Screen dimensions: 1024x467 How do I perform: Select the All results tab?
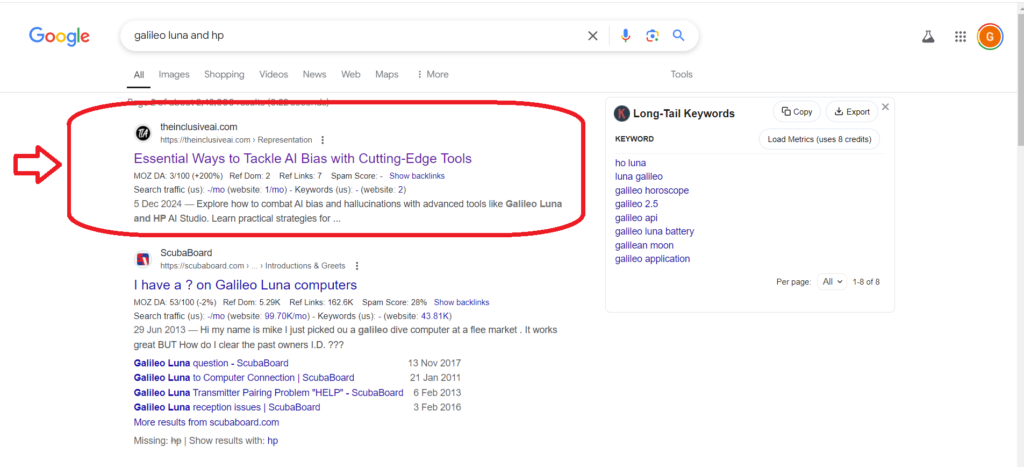tap(139, 74)
